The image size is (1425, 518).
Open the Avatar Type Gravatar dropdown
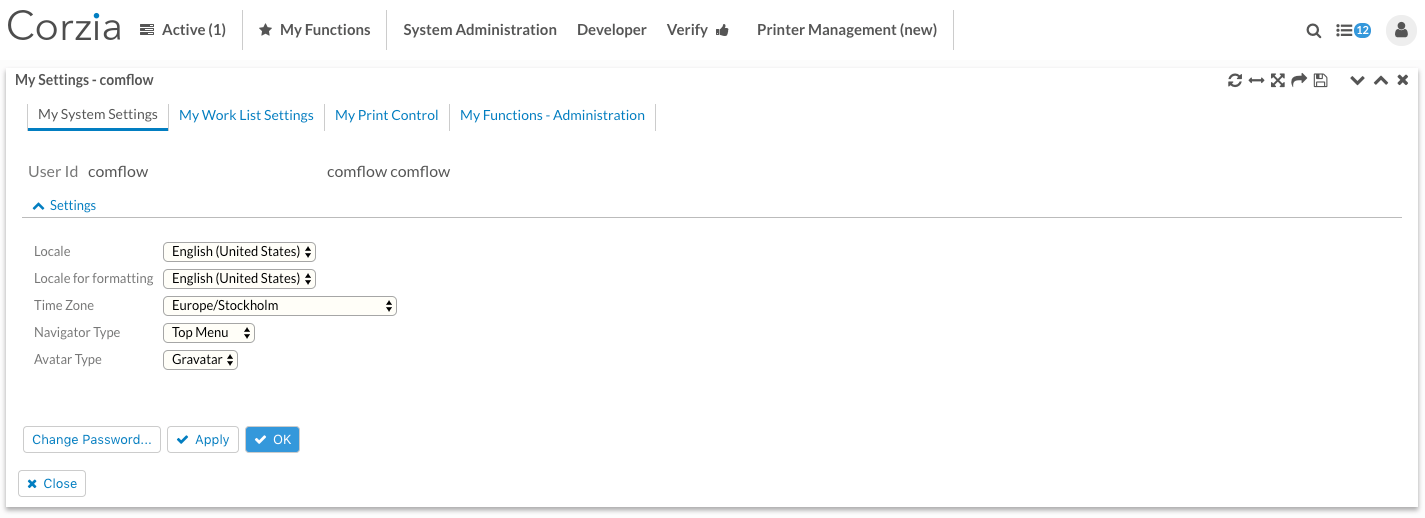[200, 360]
